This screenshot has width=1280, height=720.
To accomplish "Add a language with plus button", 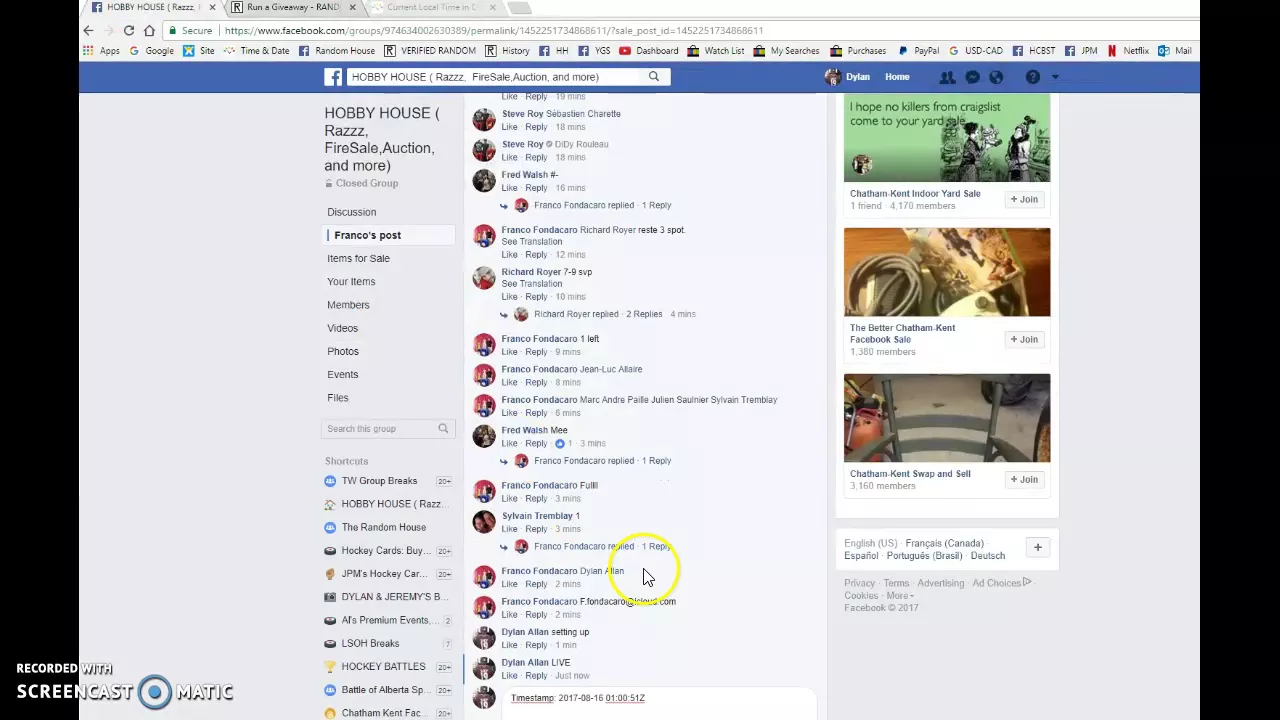I will coord(1037,547).
